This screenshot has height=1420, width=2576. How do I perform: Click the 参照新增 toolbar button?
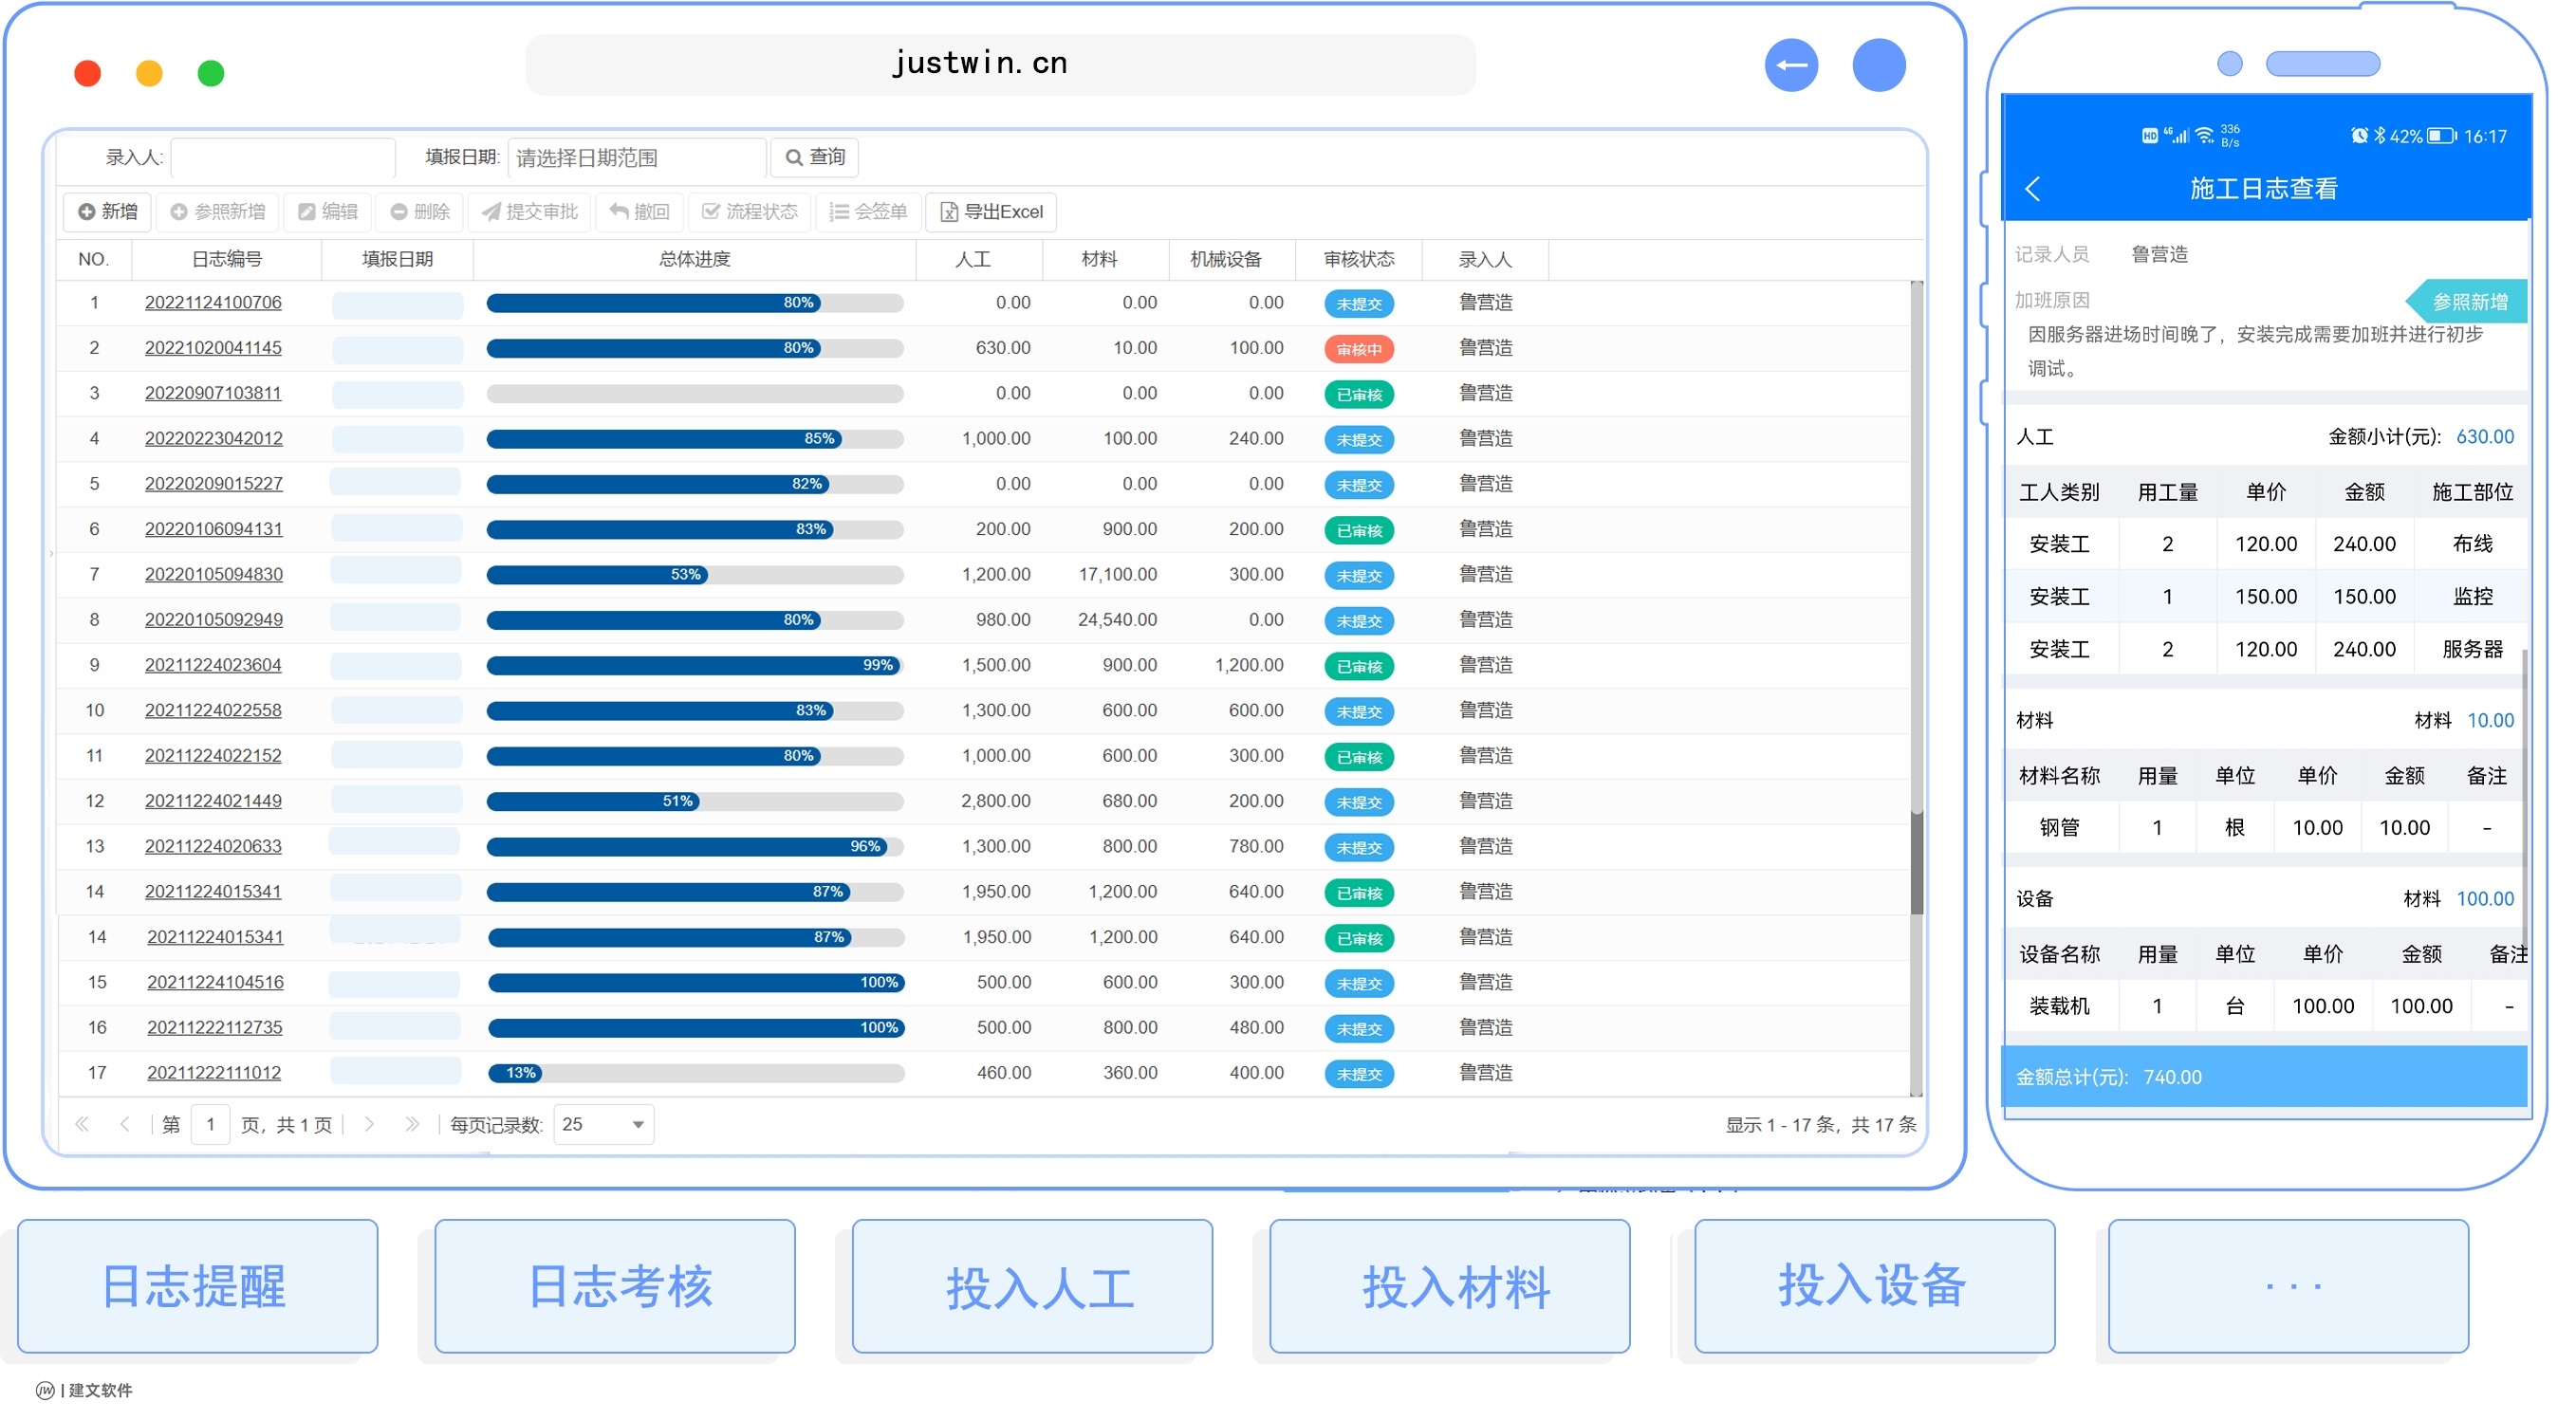point(218,212)
